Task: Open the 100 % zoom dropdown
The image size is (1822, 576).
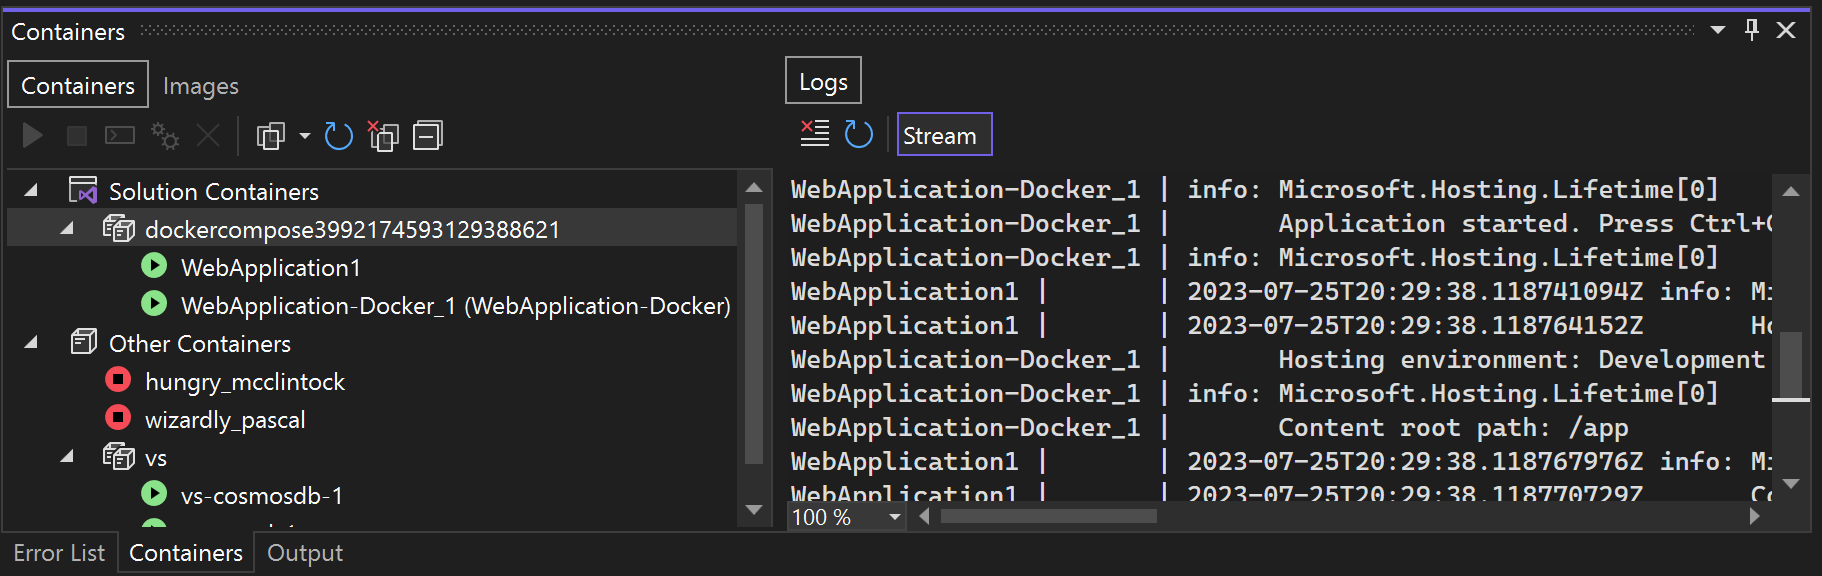Action: pyautogui.click(x=895, y=517)
